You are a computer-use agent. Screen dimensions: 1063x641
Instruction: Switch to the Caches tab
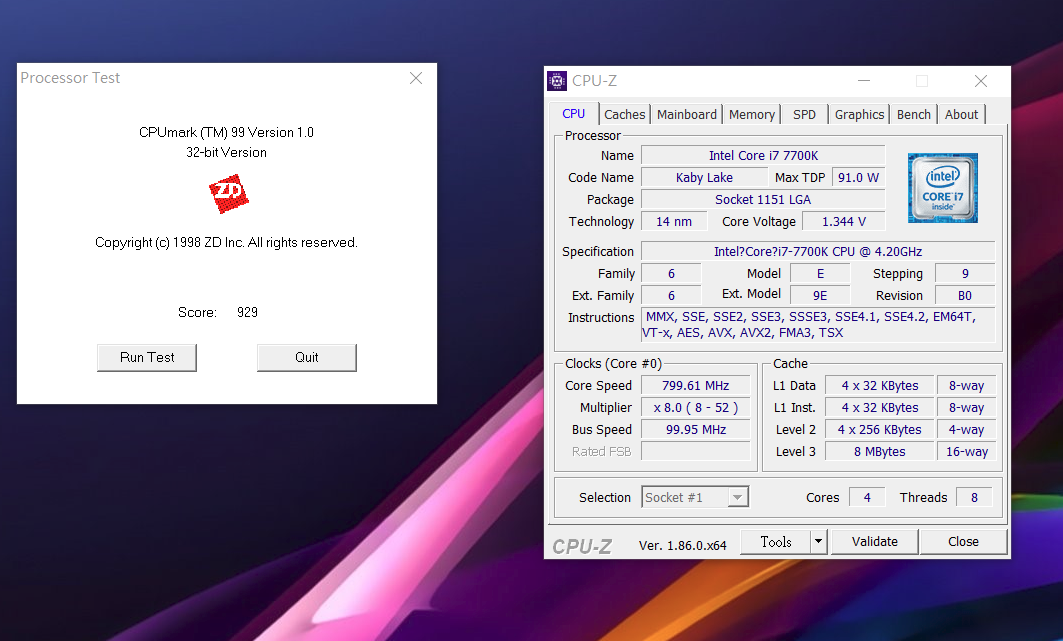[625, 114]
